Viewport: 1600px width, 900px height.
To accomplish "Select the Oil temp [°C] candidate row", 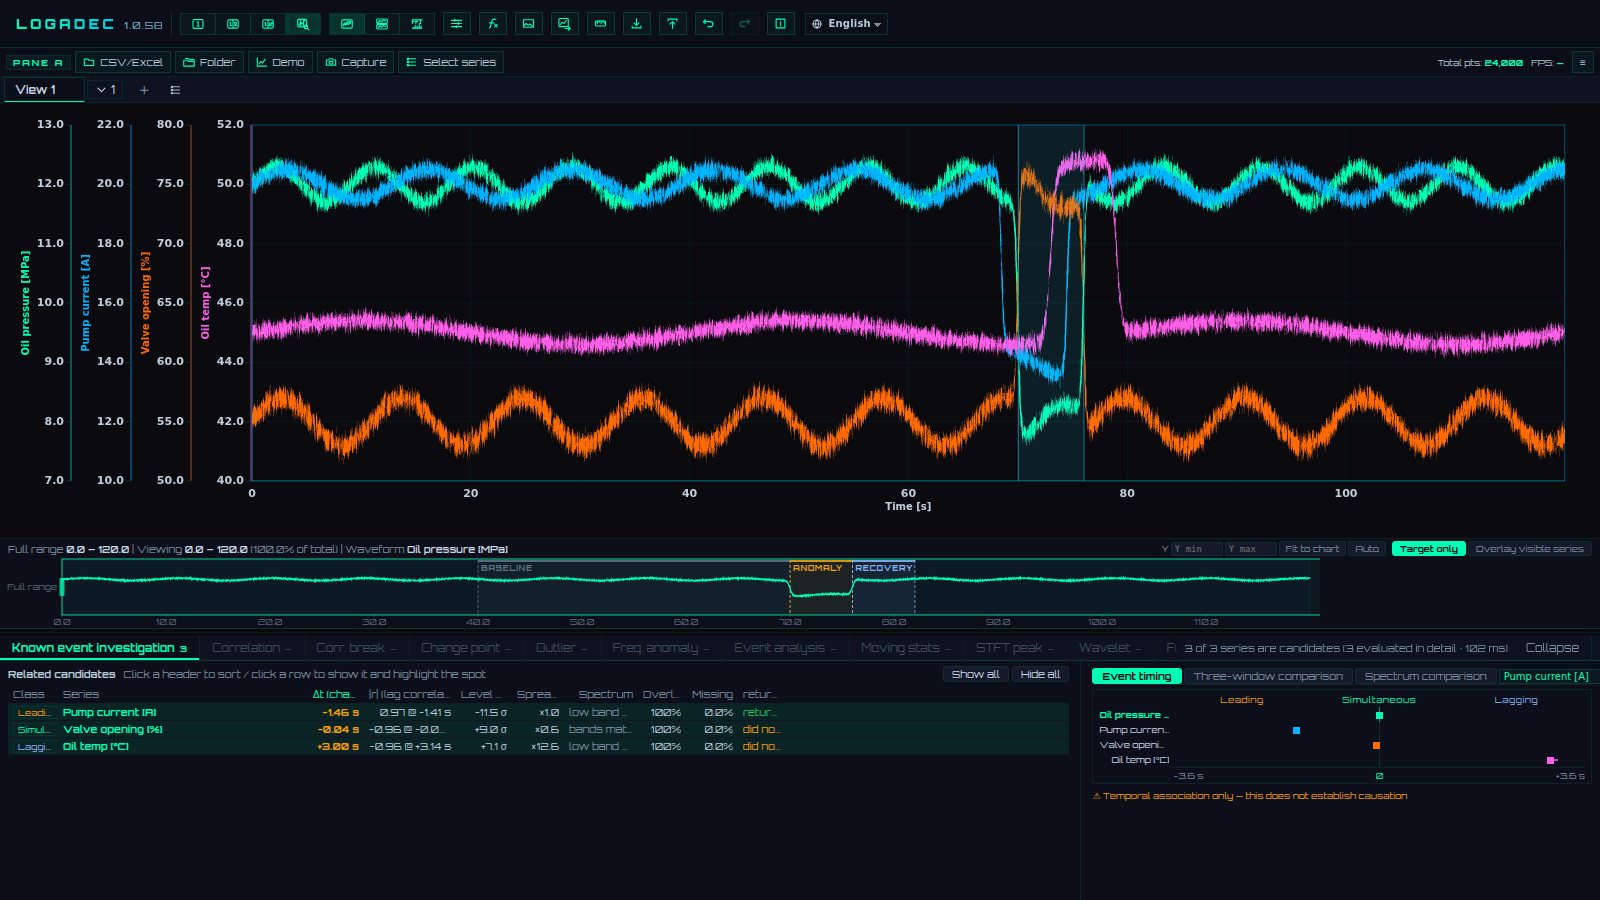I will 538,746.
